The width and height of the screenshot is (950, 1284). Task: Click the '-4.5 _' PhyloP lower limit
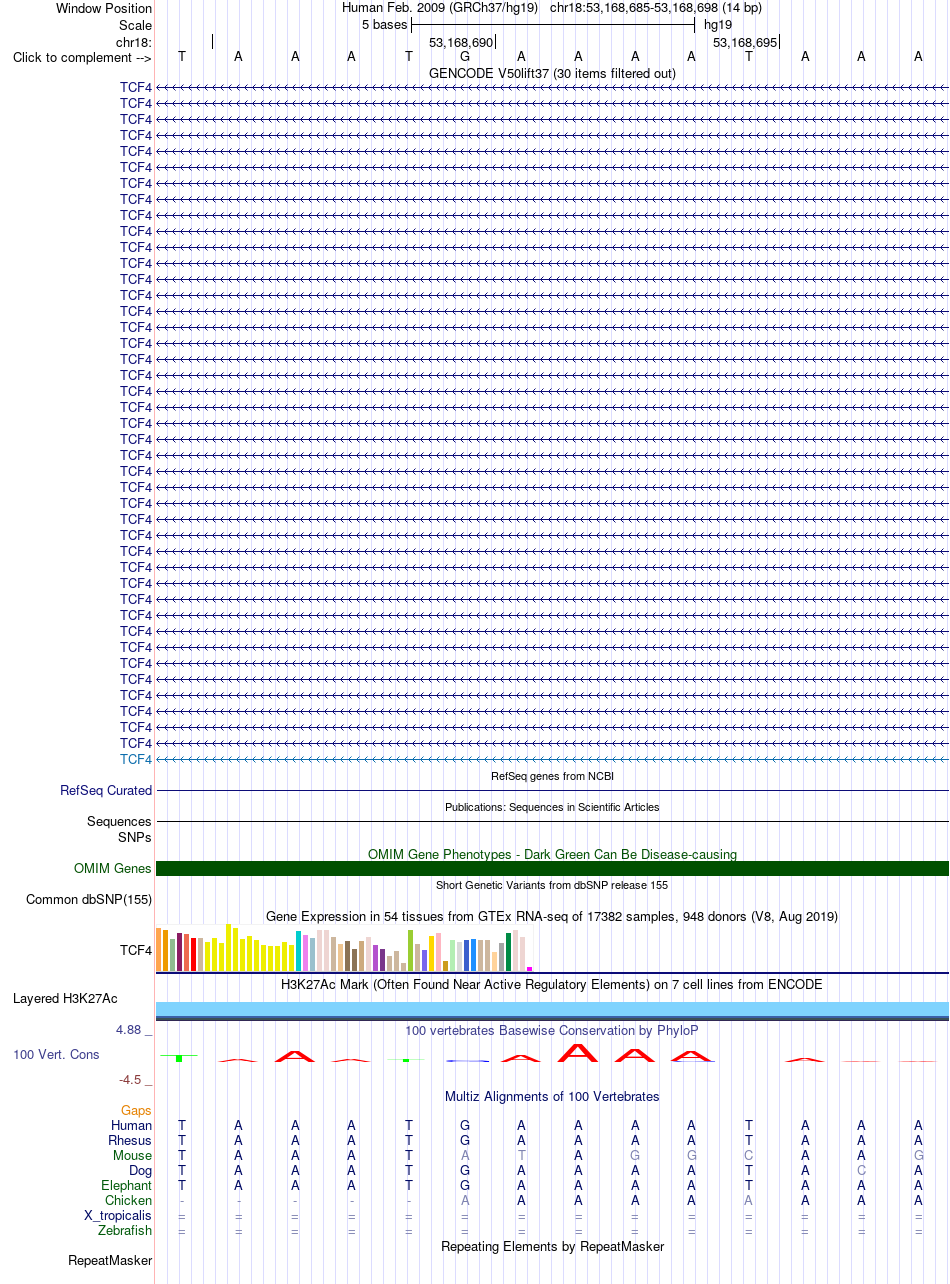coord(136,1079)
